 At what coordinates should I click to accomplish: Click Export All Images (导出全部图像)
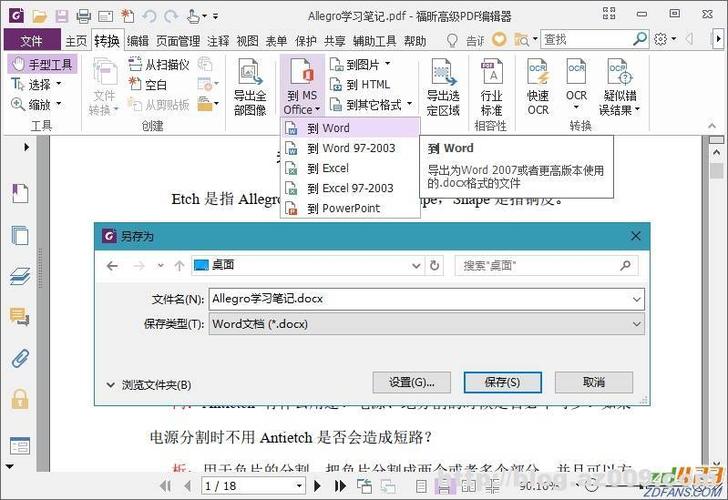click(x=250, y=87)
